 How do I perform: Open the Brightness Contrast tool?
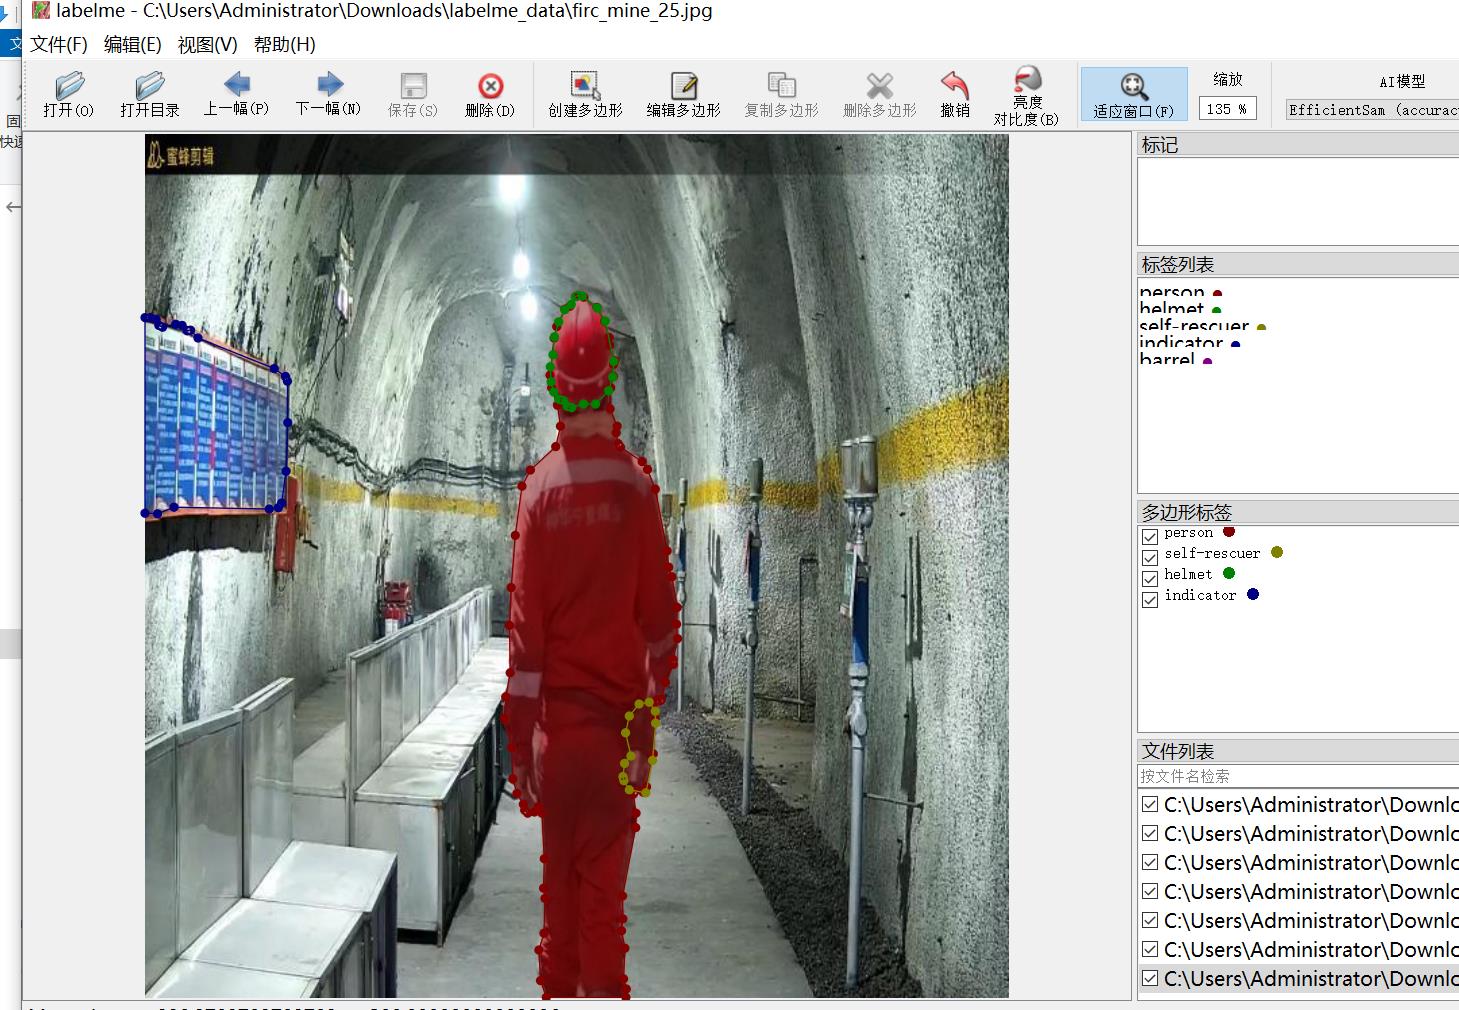click(1026, 96)
